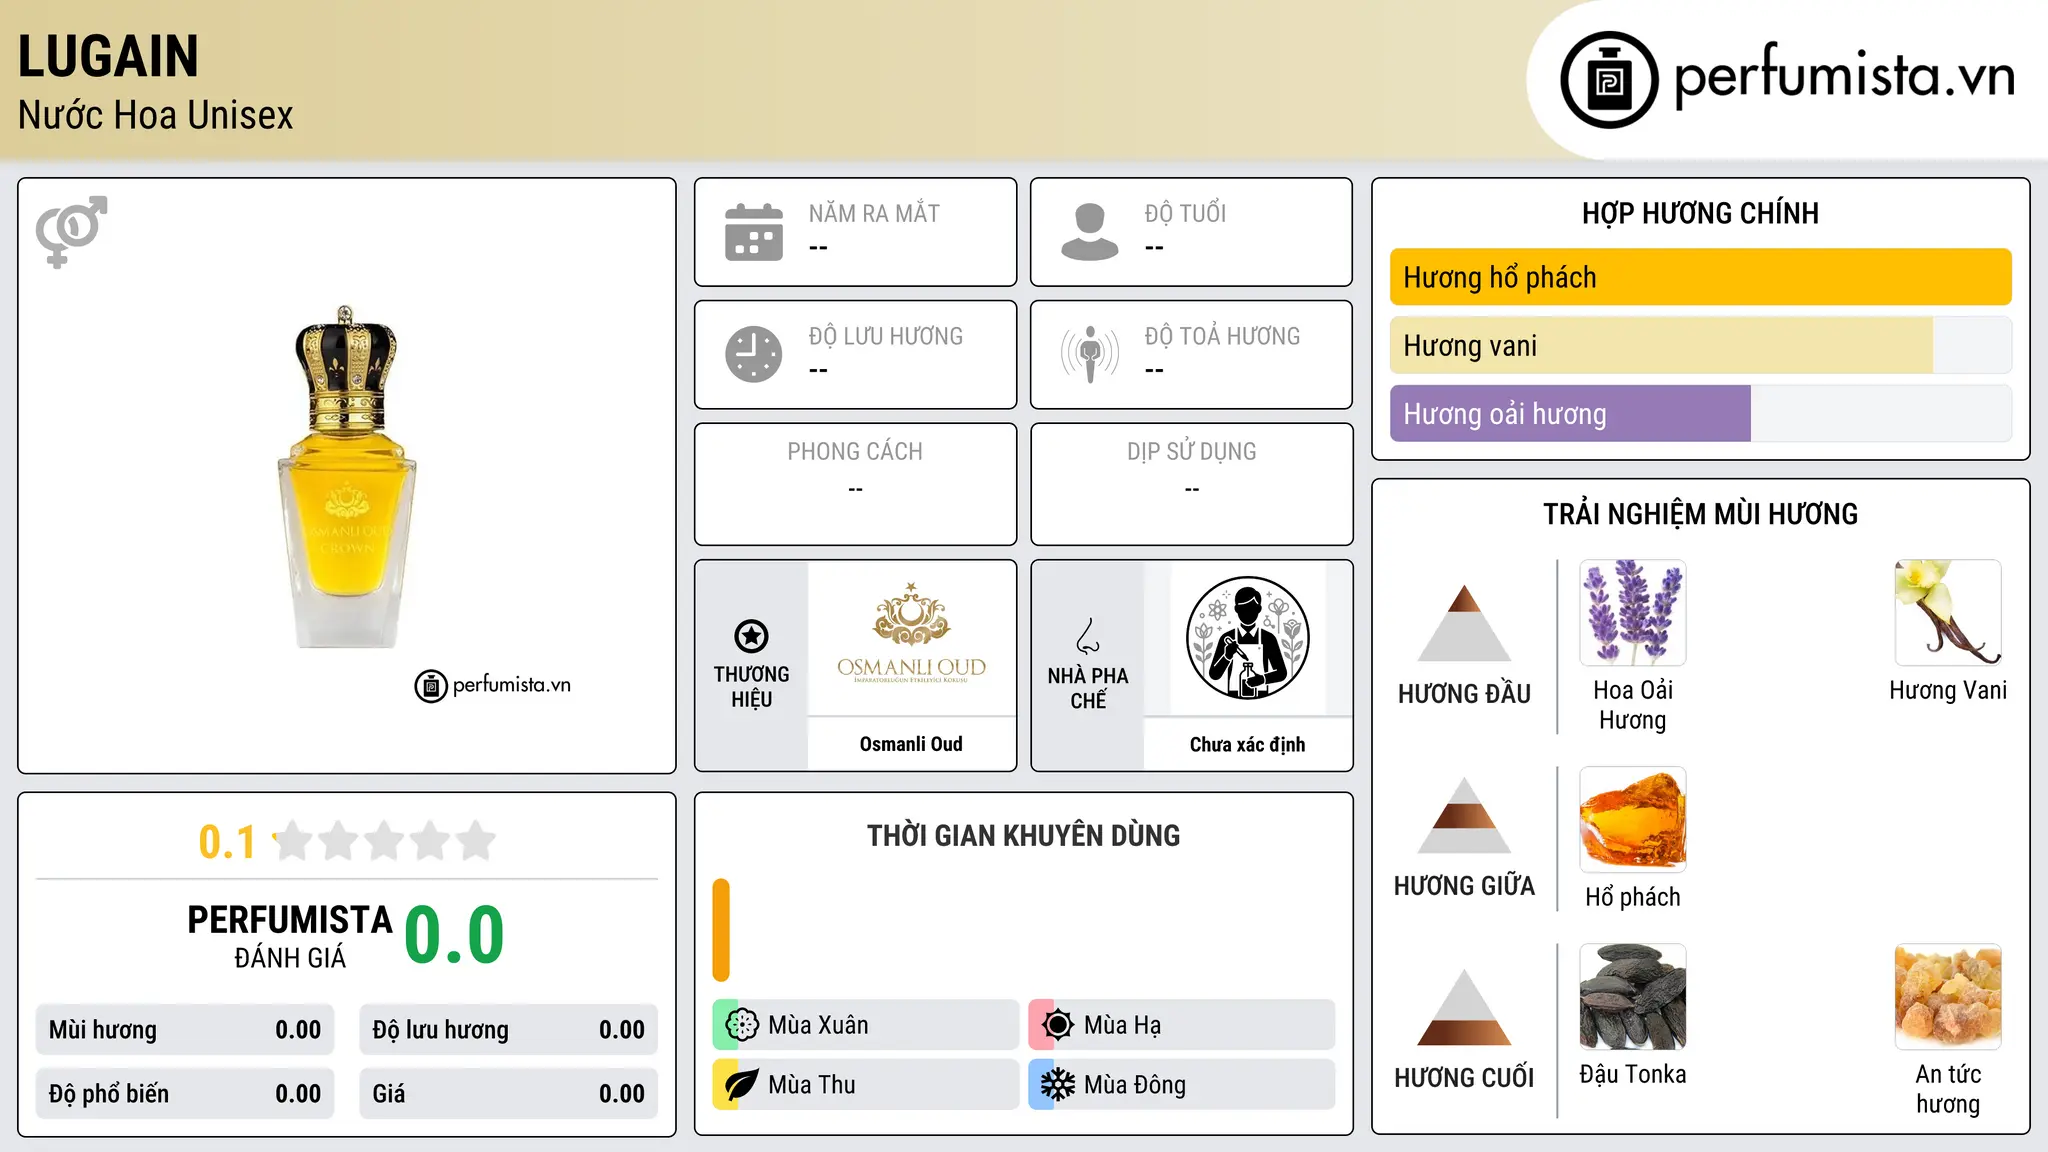Click the Giá score row
Viewport: 2048px width, 1152px height.
(509, 1094)
